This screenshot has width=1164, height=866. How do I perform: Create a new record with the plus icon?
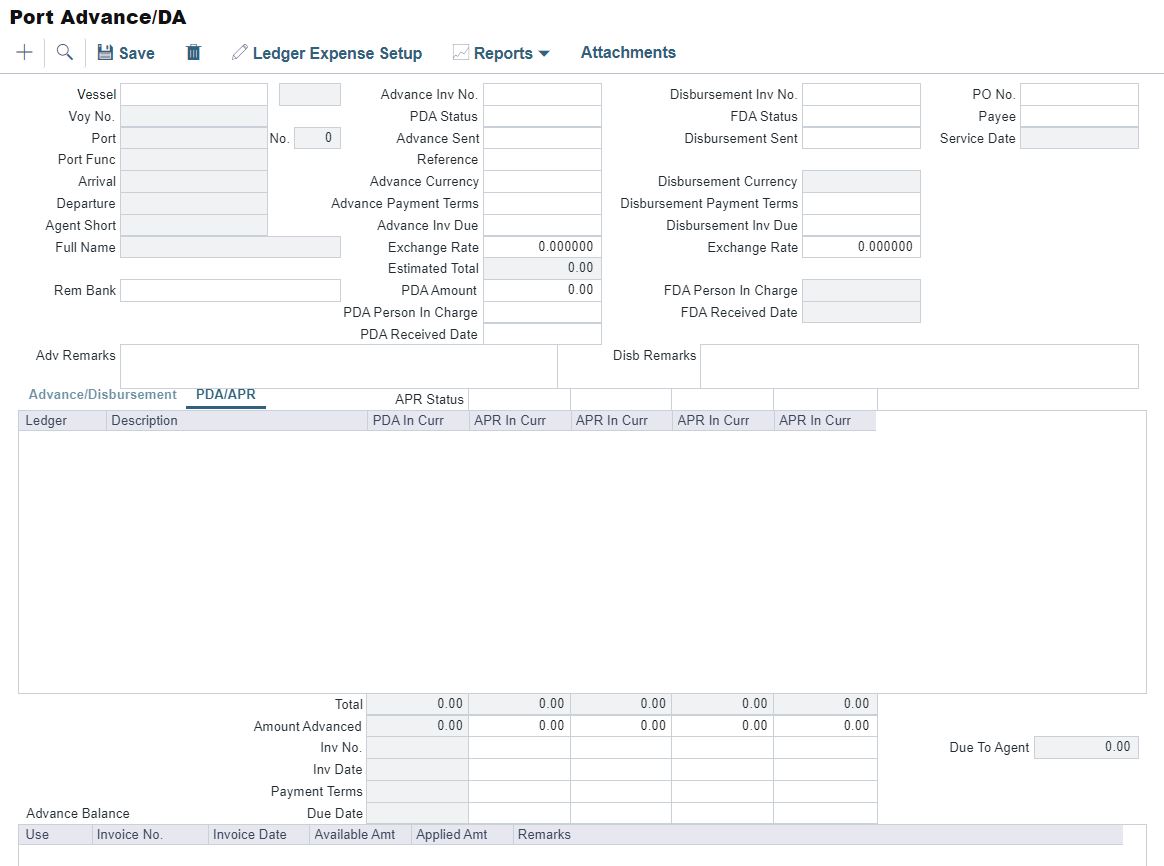coord(23,52)
